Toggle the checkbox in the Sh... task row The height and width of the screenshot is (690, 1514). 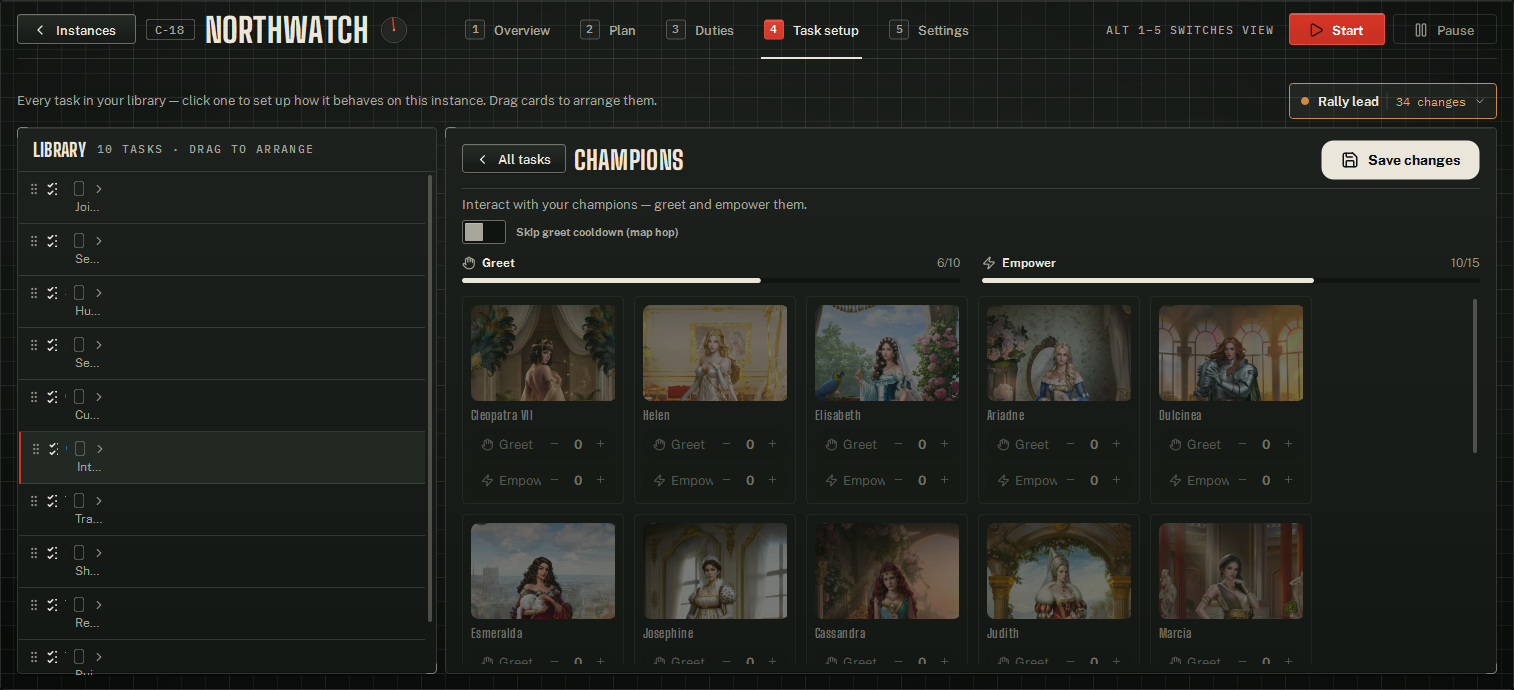click(x=79, y=552)
